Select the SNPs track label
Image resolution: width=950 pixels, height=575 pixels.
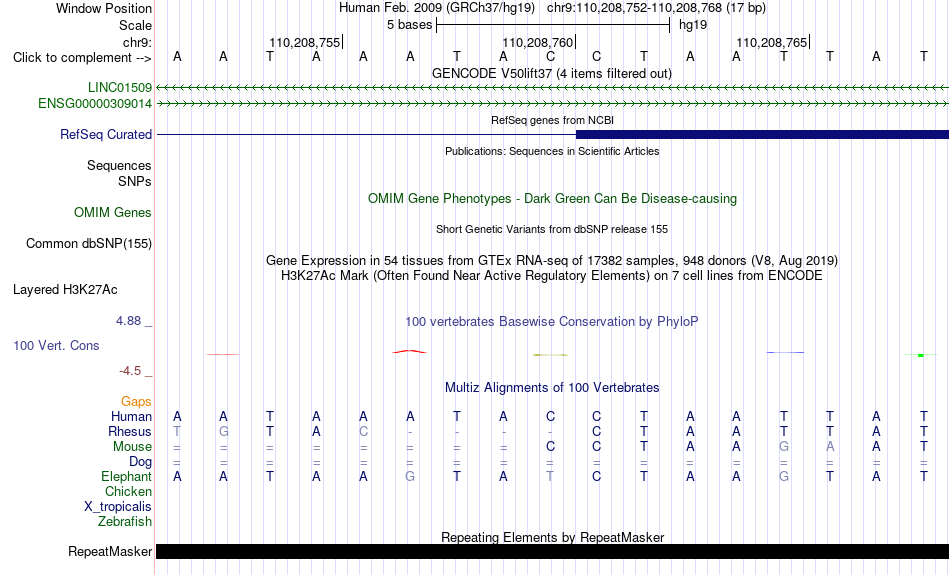135,181
